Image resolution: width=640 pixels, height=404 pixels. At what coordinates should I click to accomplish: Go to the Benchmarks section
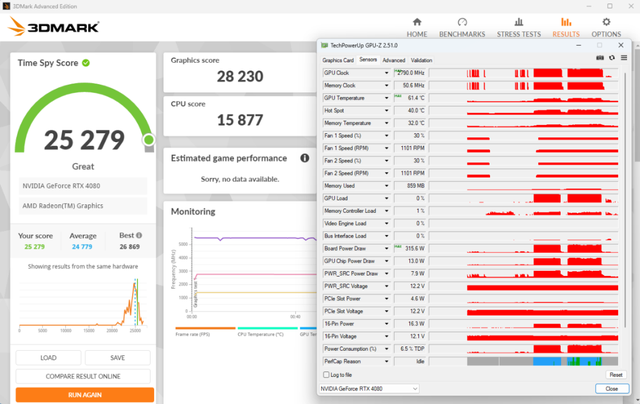pyautogui.click(x=462, y=26)
